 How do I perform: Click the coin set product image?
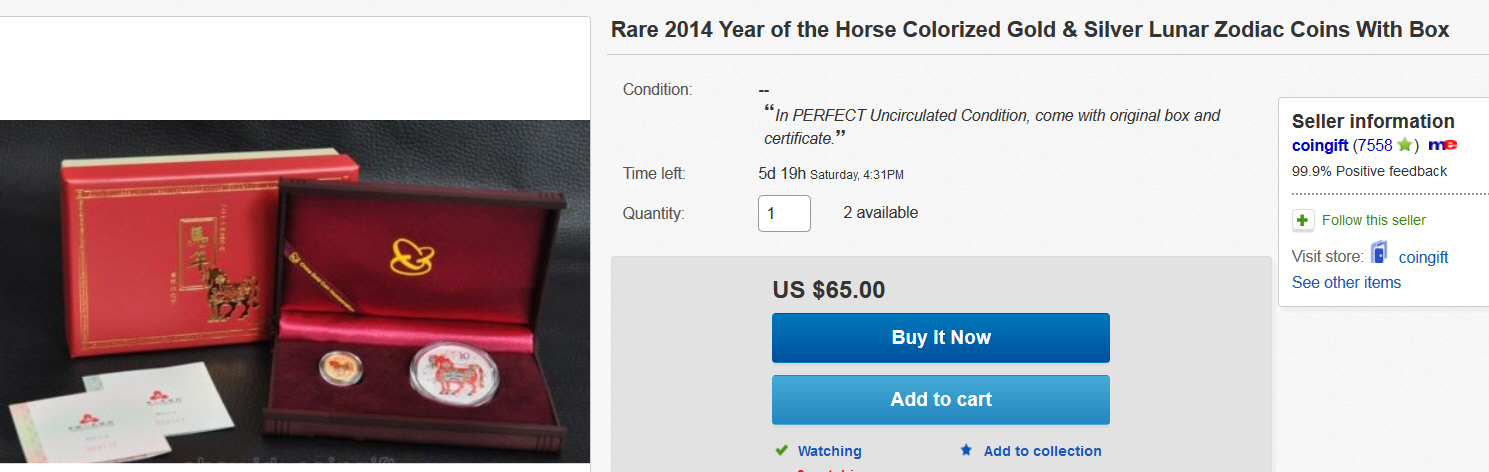point(295,290)
